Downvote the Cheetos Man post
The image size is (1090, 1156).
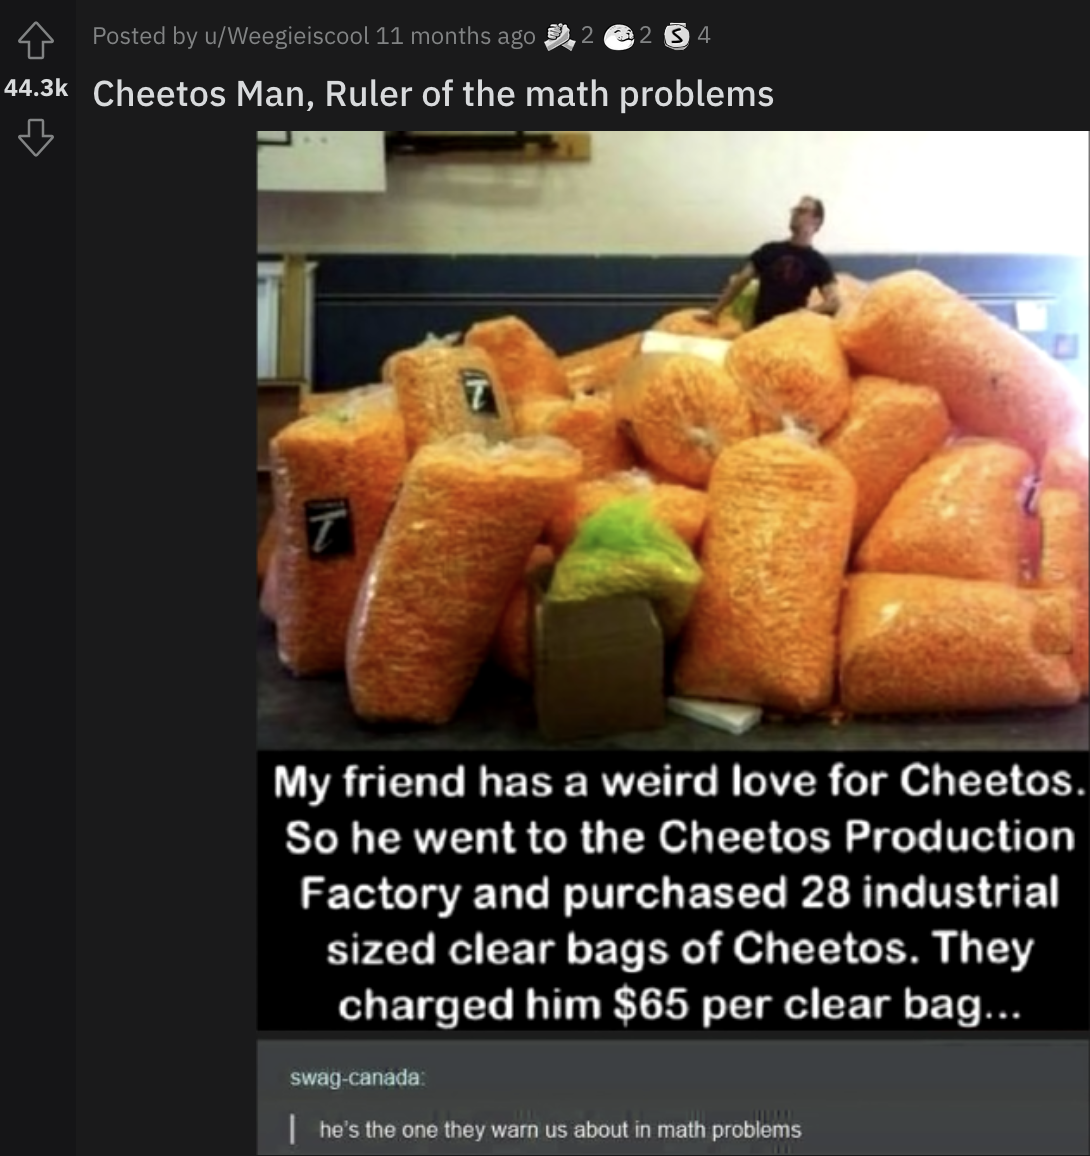(35, 138)
